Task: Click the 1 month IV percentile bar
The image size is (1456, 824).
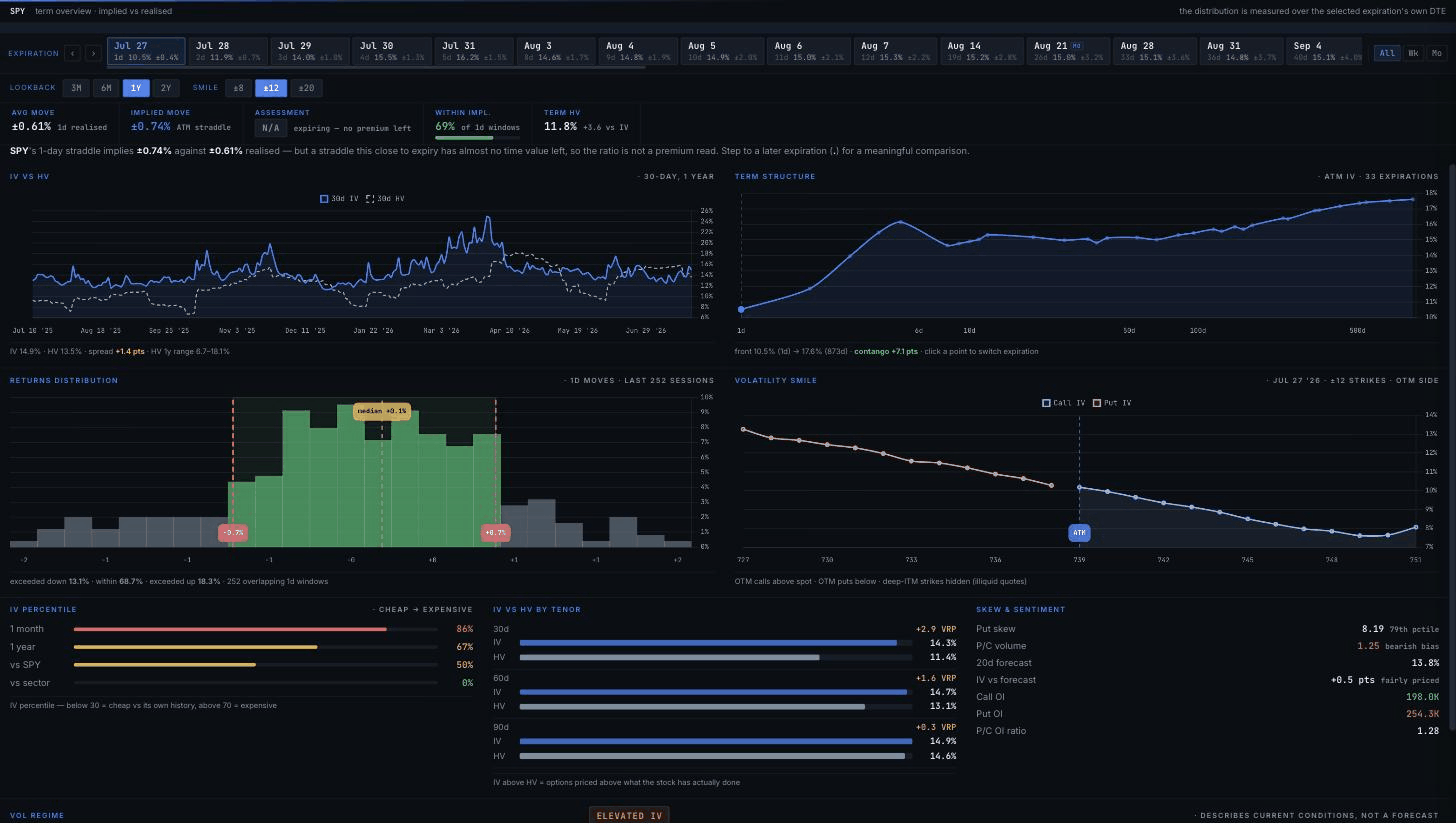Action: pyautogui.click(x=255, y=629)
